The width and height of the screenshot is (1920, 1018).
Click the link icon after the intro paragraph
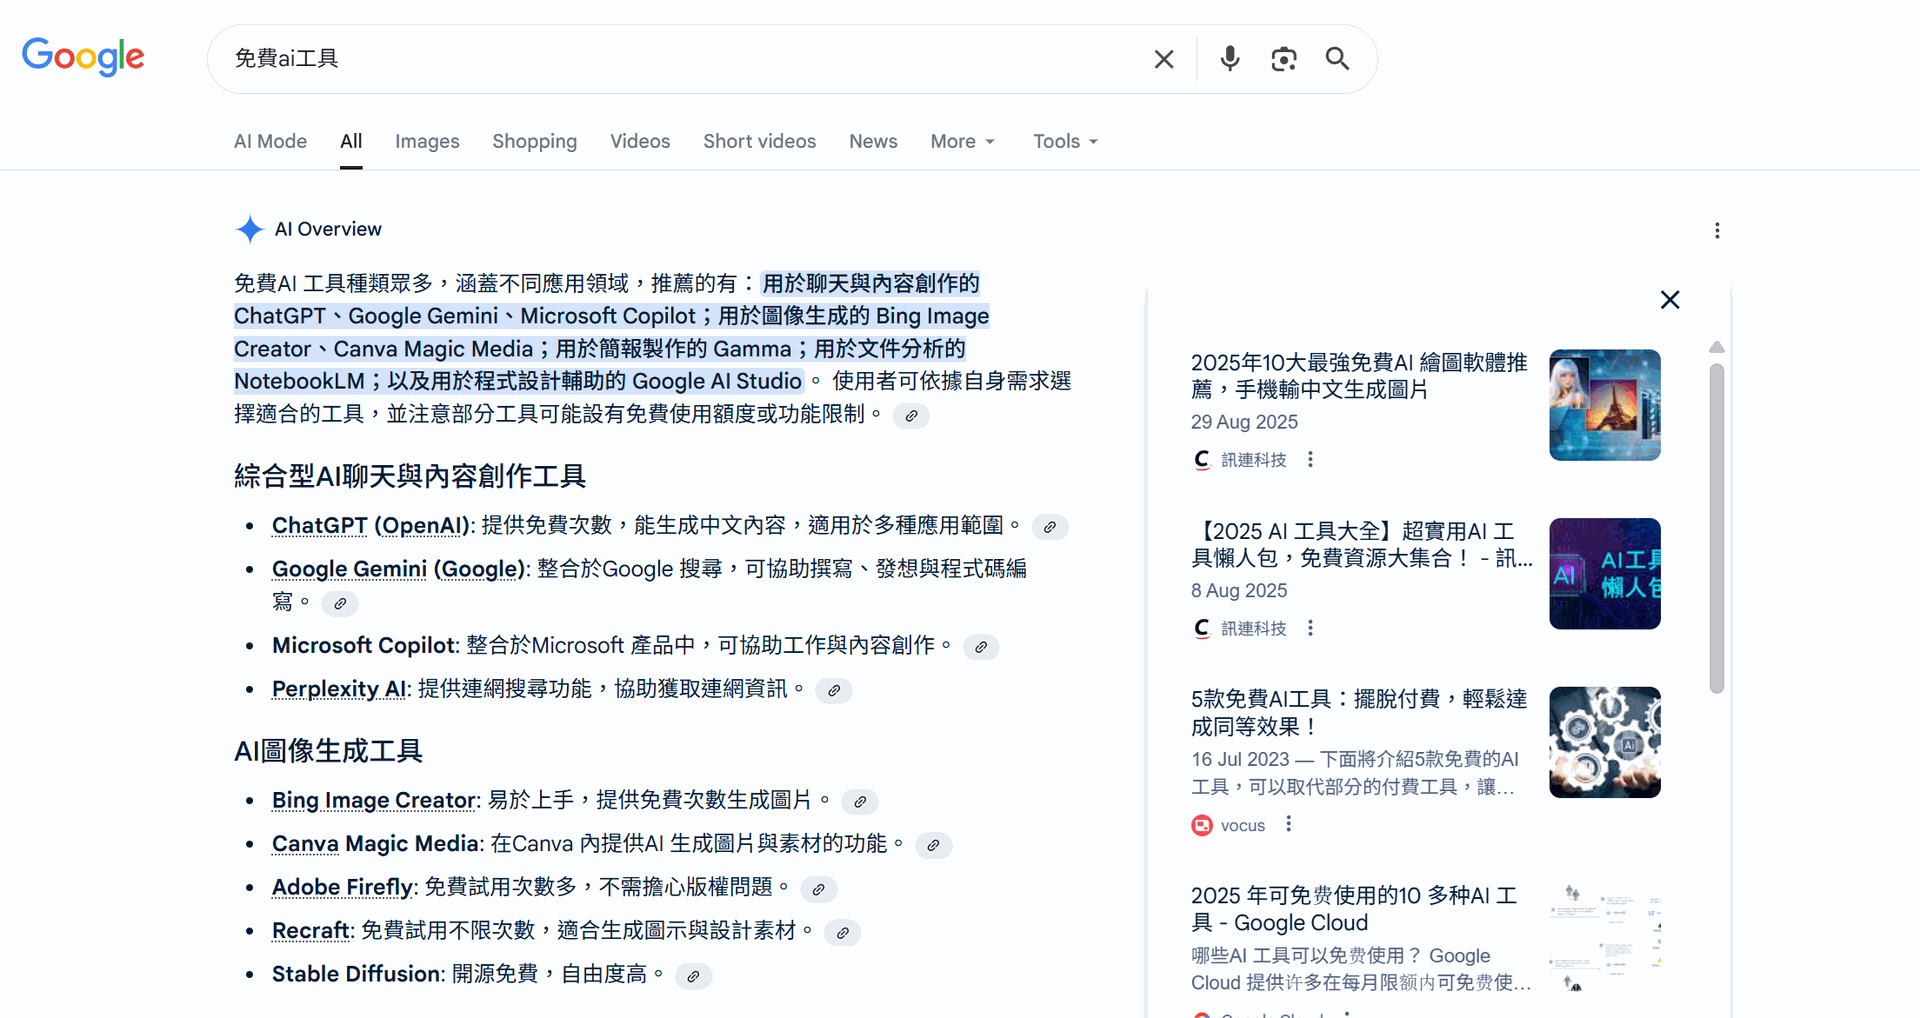tap(911, 416)
